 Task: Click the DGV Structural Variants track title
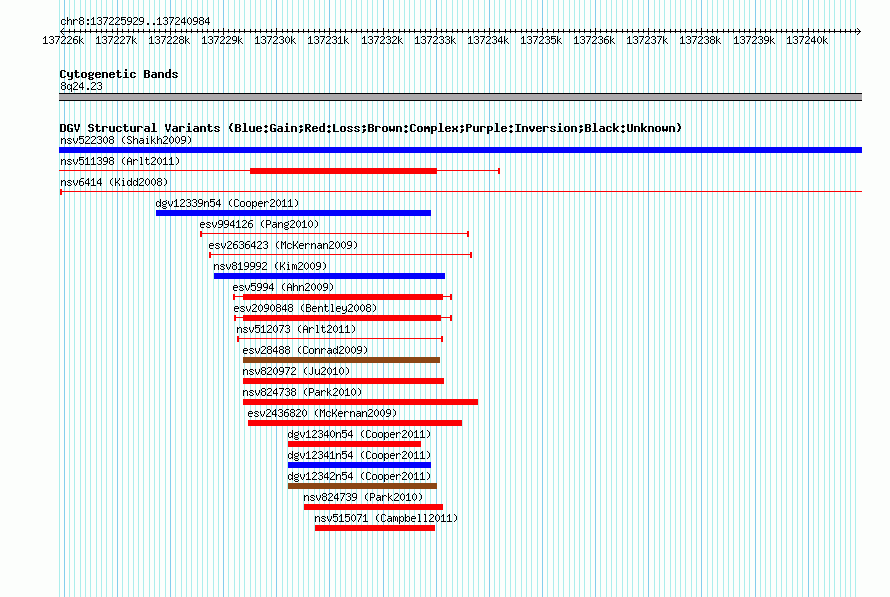pos(370,128)
